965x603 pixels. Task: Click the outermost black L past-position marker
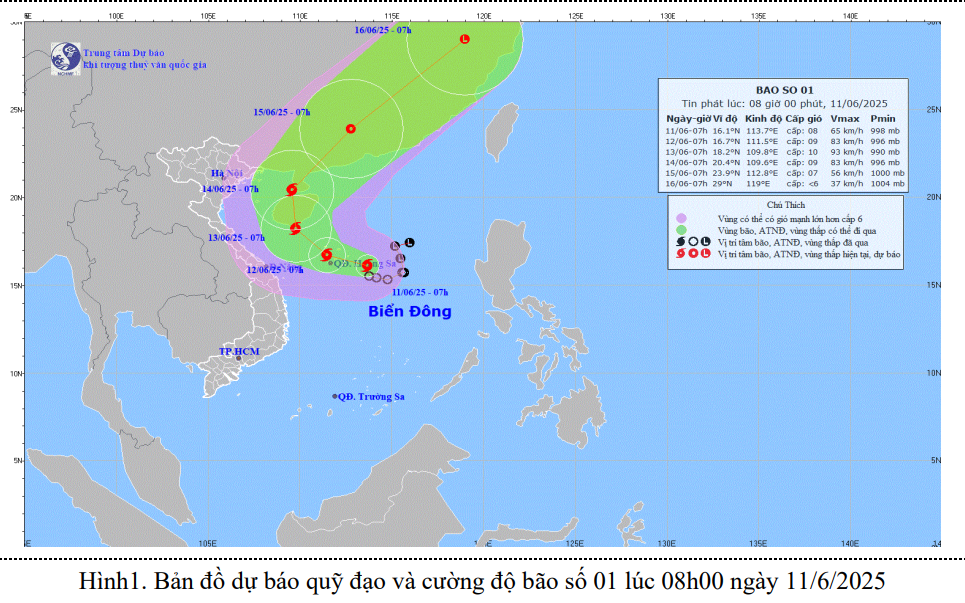(409, 243)
